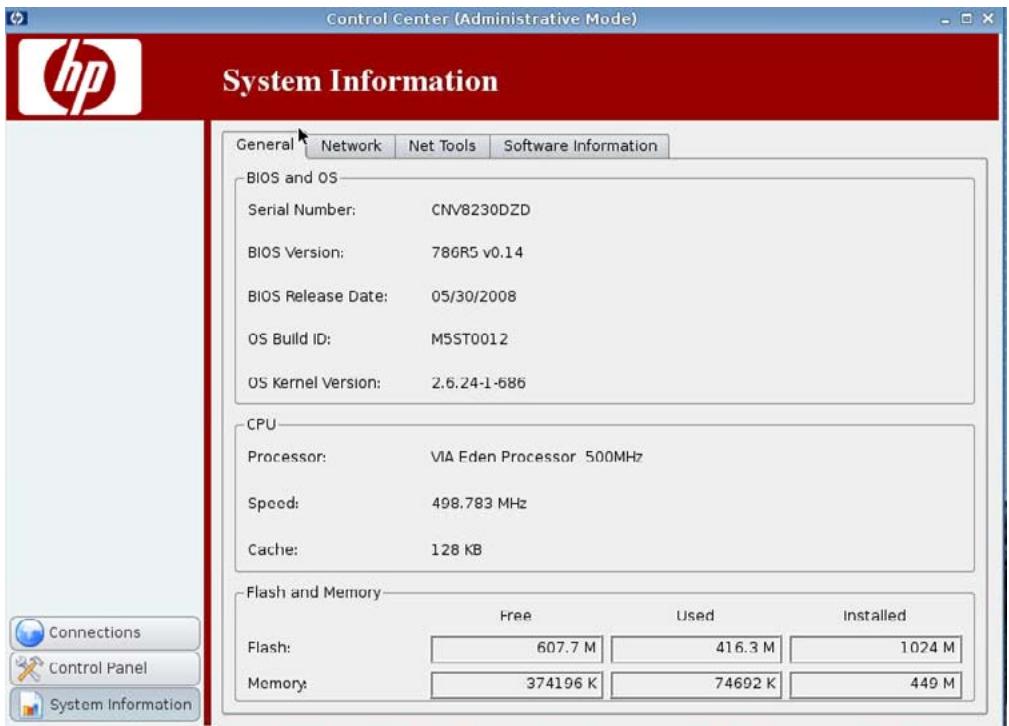Click the Memory Free field 374196 K
Image resolution: width=1009 pixels, height=726 pixels.
[517, 684]
